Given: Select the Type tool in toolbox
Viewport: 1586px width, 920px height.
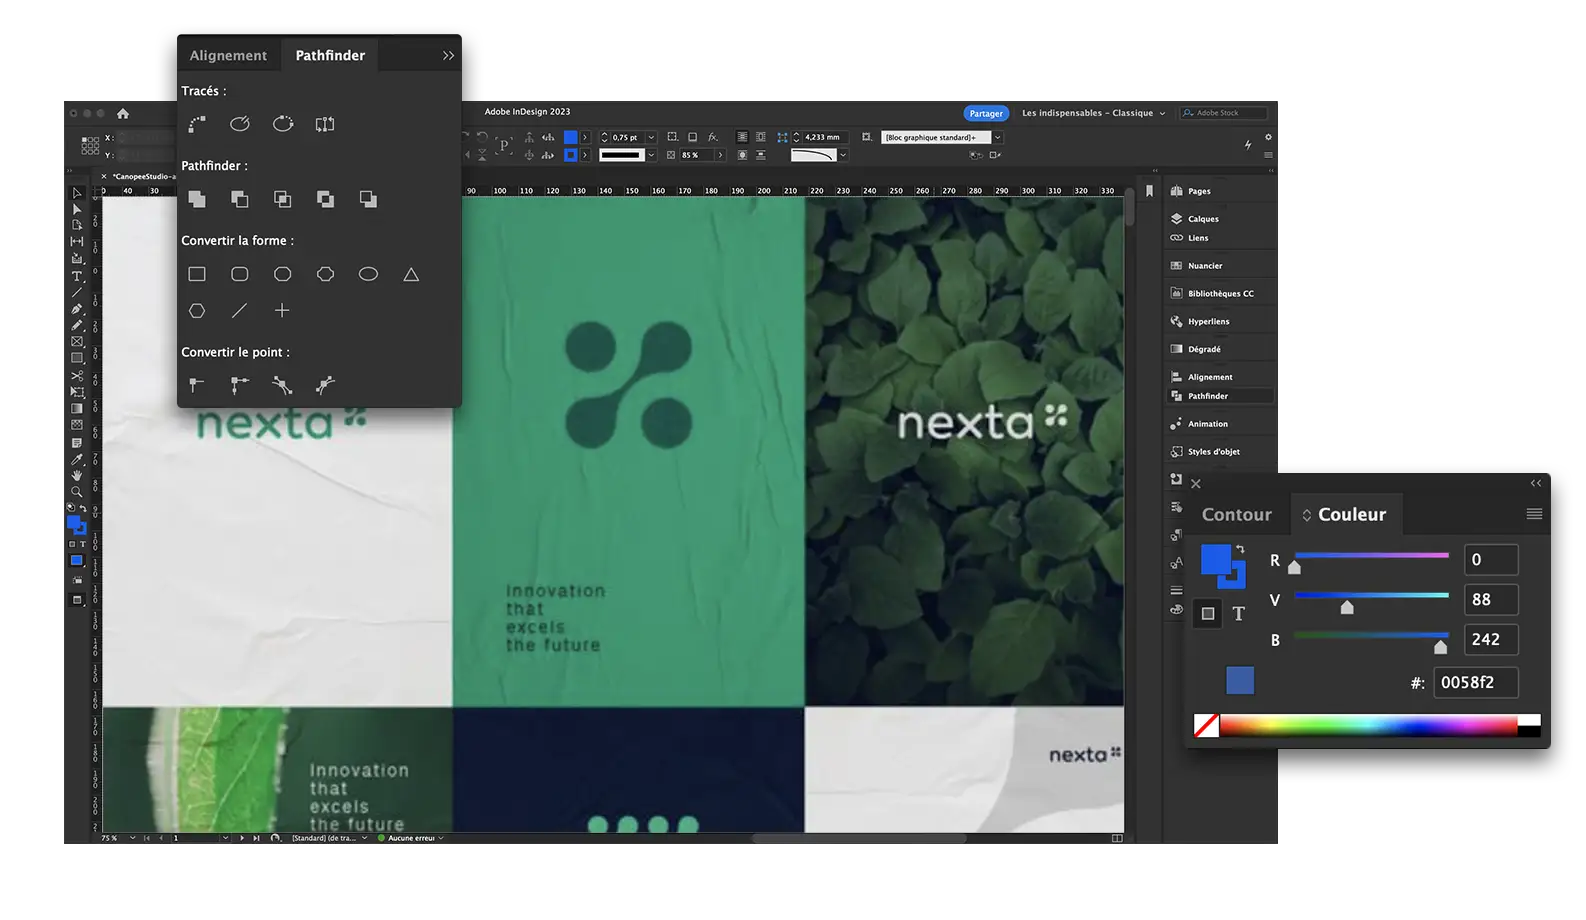Looking at the screenshot, I should [77, 276].
